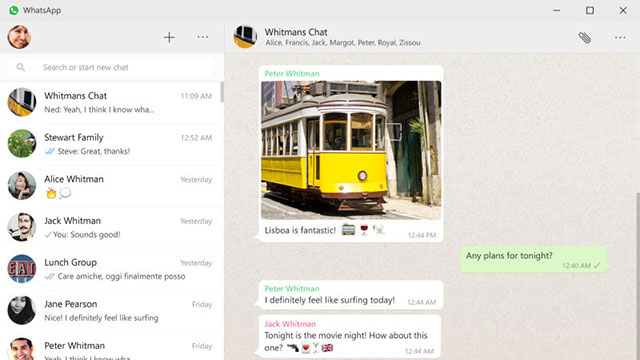This screenshot has width=640, height=360.
Task: Click the search magnifier icon
Action: [21, 67]
